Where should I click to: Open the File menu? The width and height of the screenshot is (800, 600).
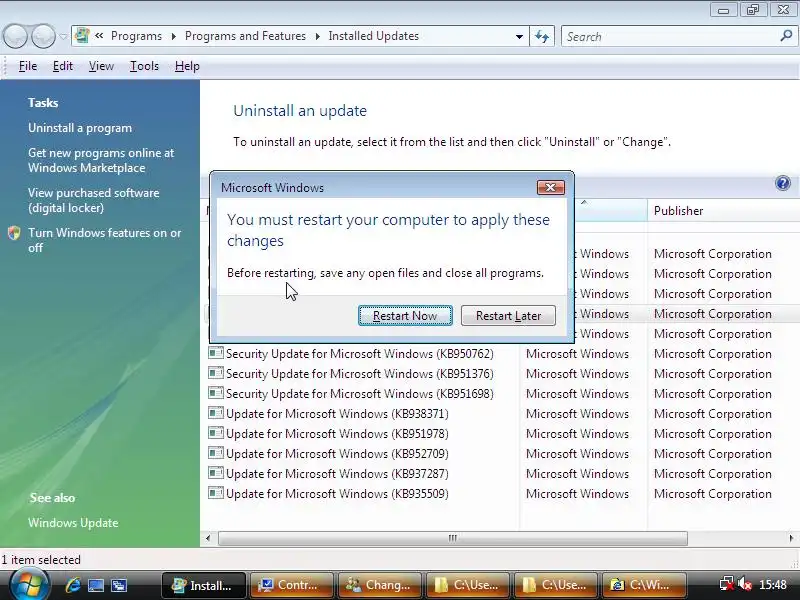[x=28, y=66]
